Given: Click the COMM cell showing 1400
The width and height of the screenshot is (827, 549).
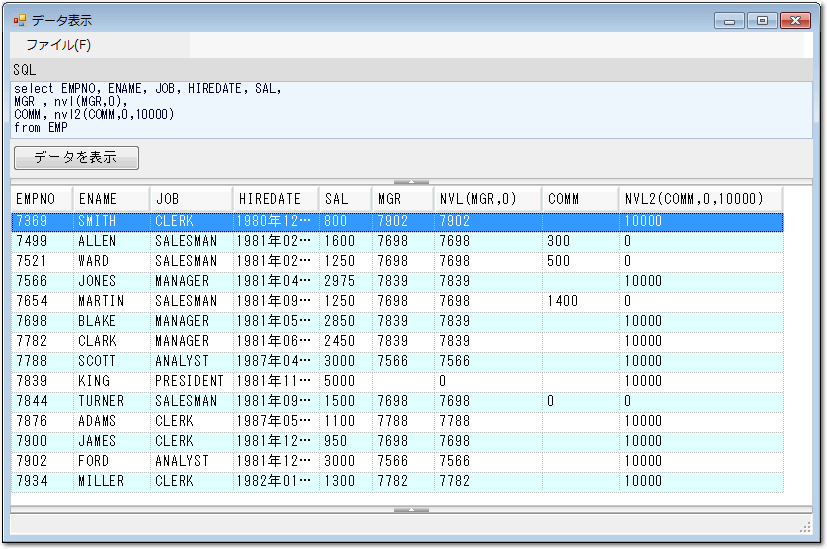Looking at the screenshot, I should click(x=580, y=301).
